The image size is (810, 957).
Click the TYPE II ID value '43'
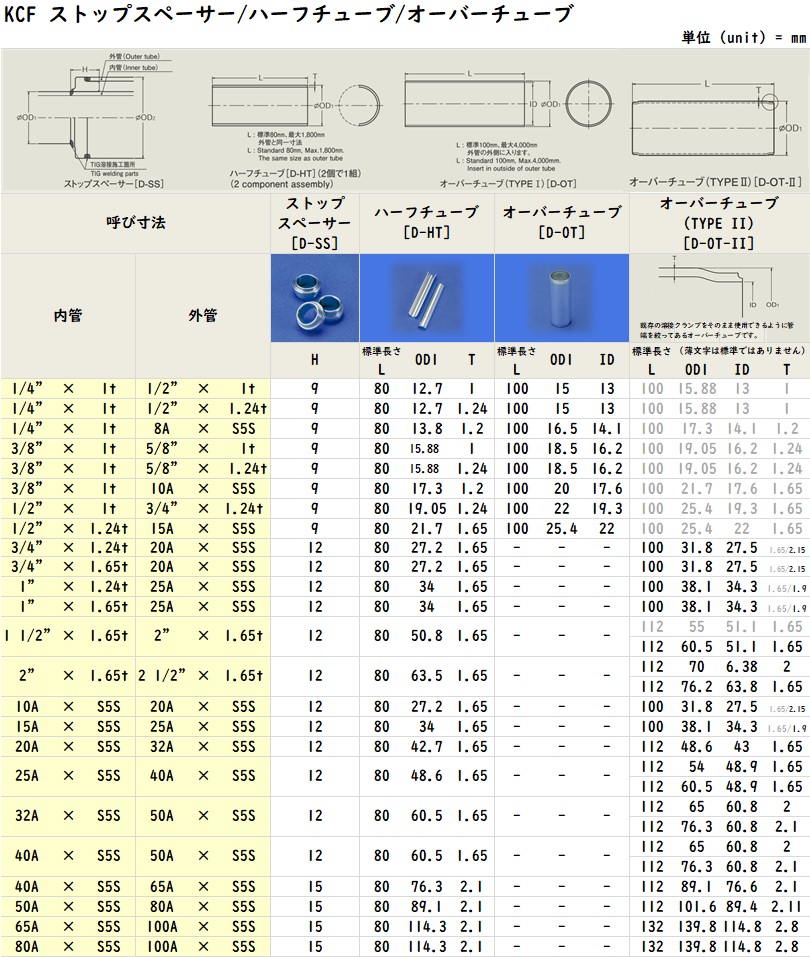tap(742, 747)
